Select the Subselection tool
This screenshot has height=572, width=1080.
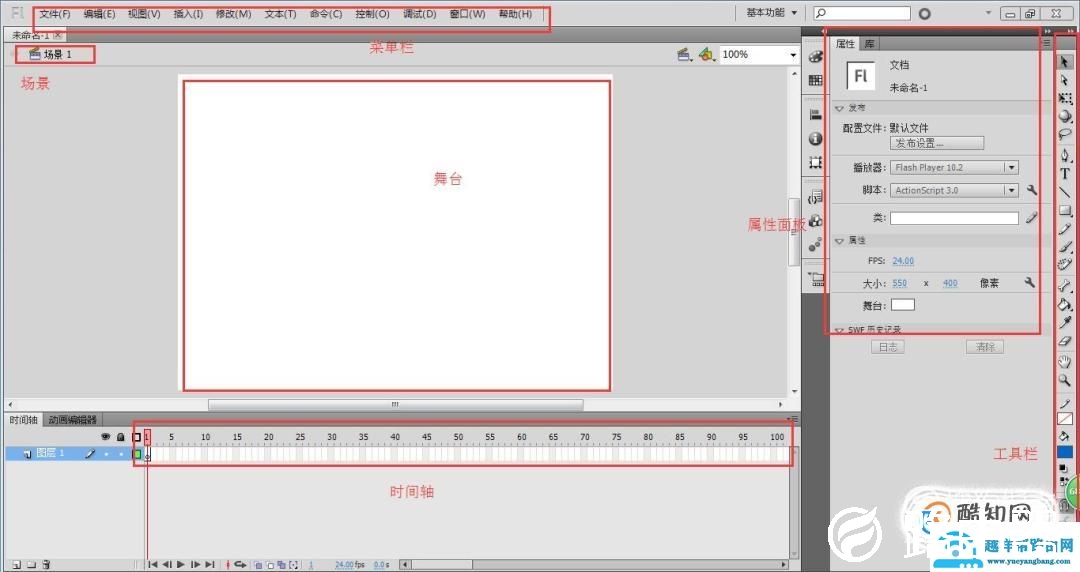(1065, 81)
